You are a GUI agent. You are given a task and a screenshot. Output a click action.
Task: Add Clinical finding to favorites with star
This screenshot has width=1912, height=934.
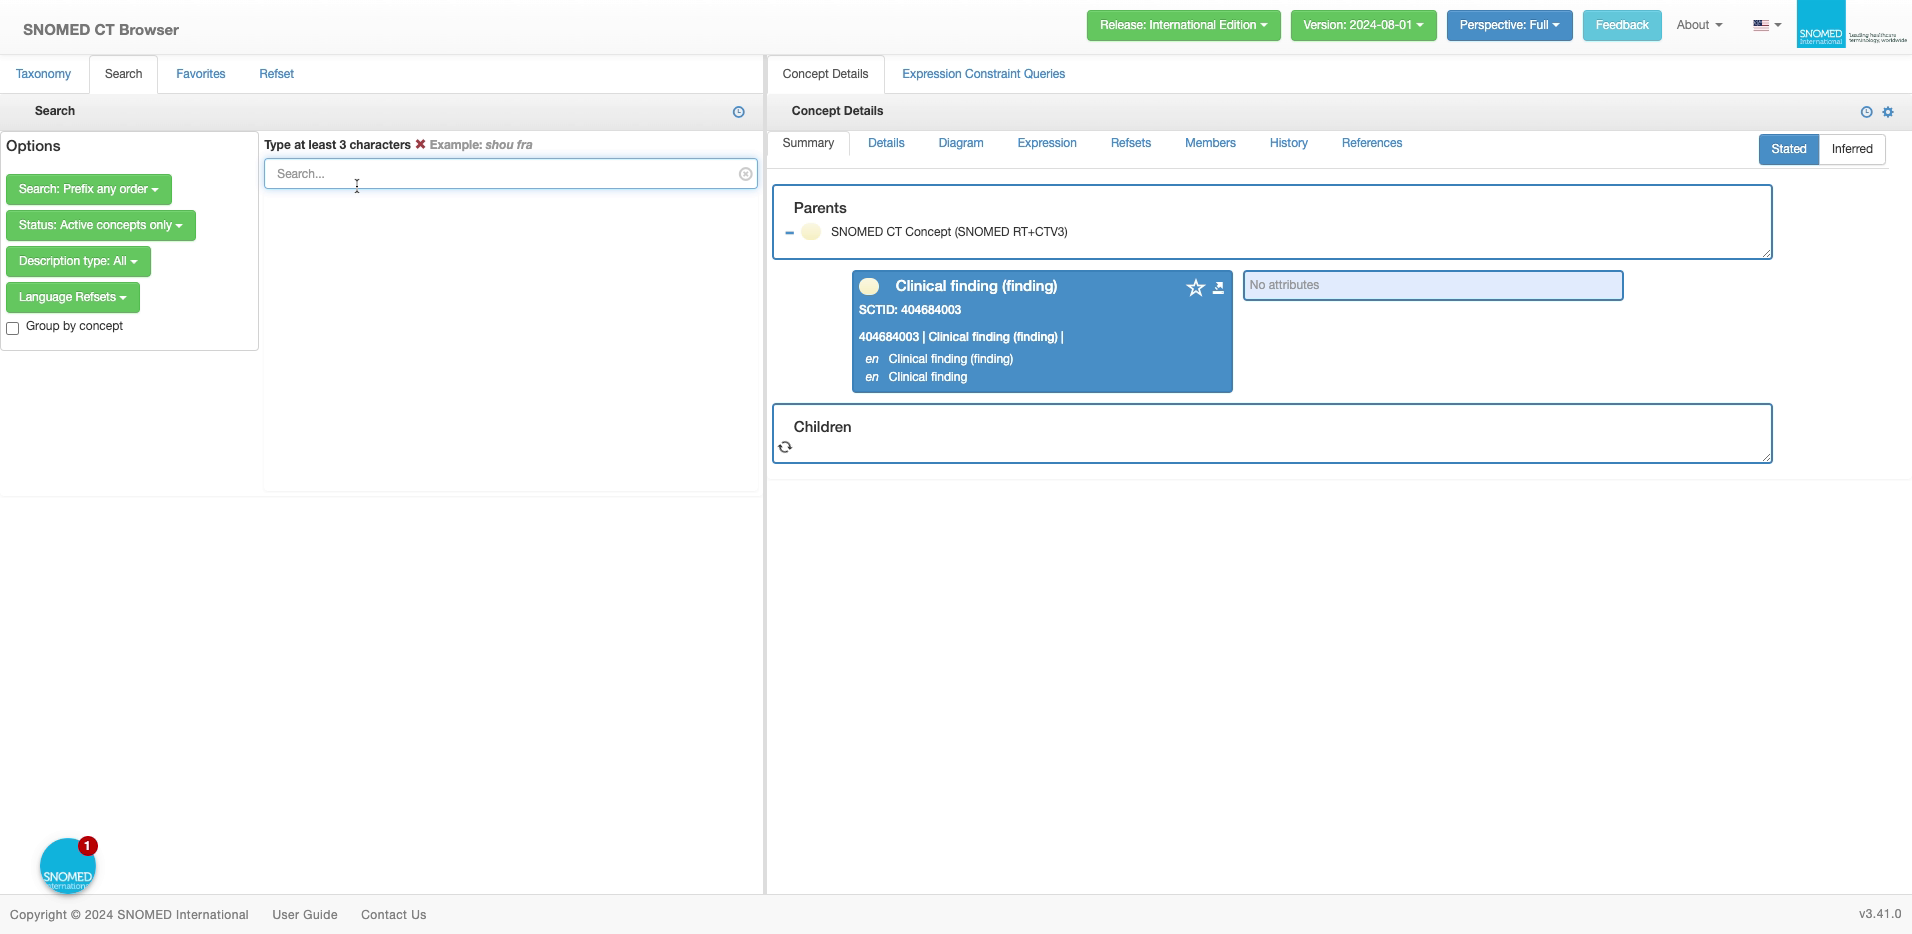pyautogui.click(x=1195, y=288)
